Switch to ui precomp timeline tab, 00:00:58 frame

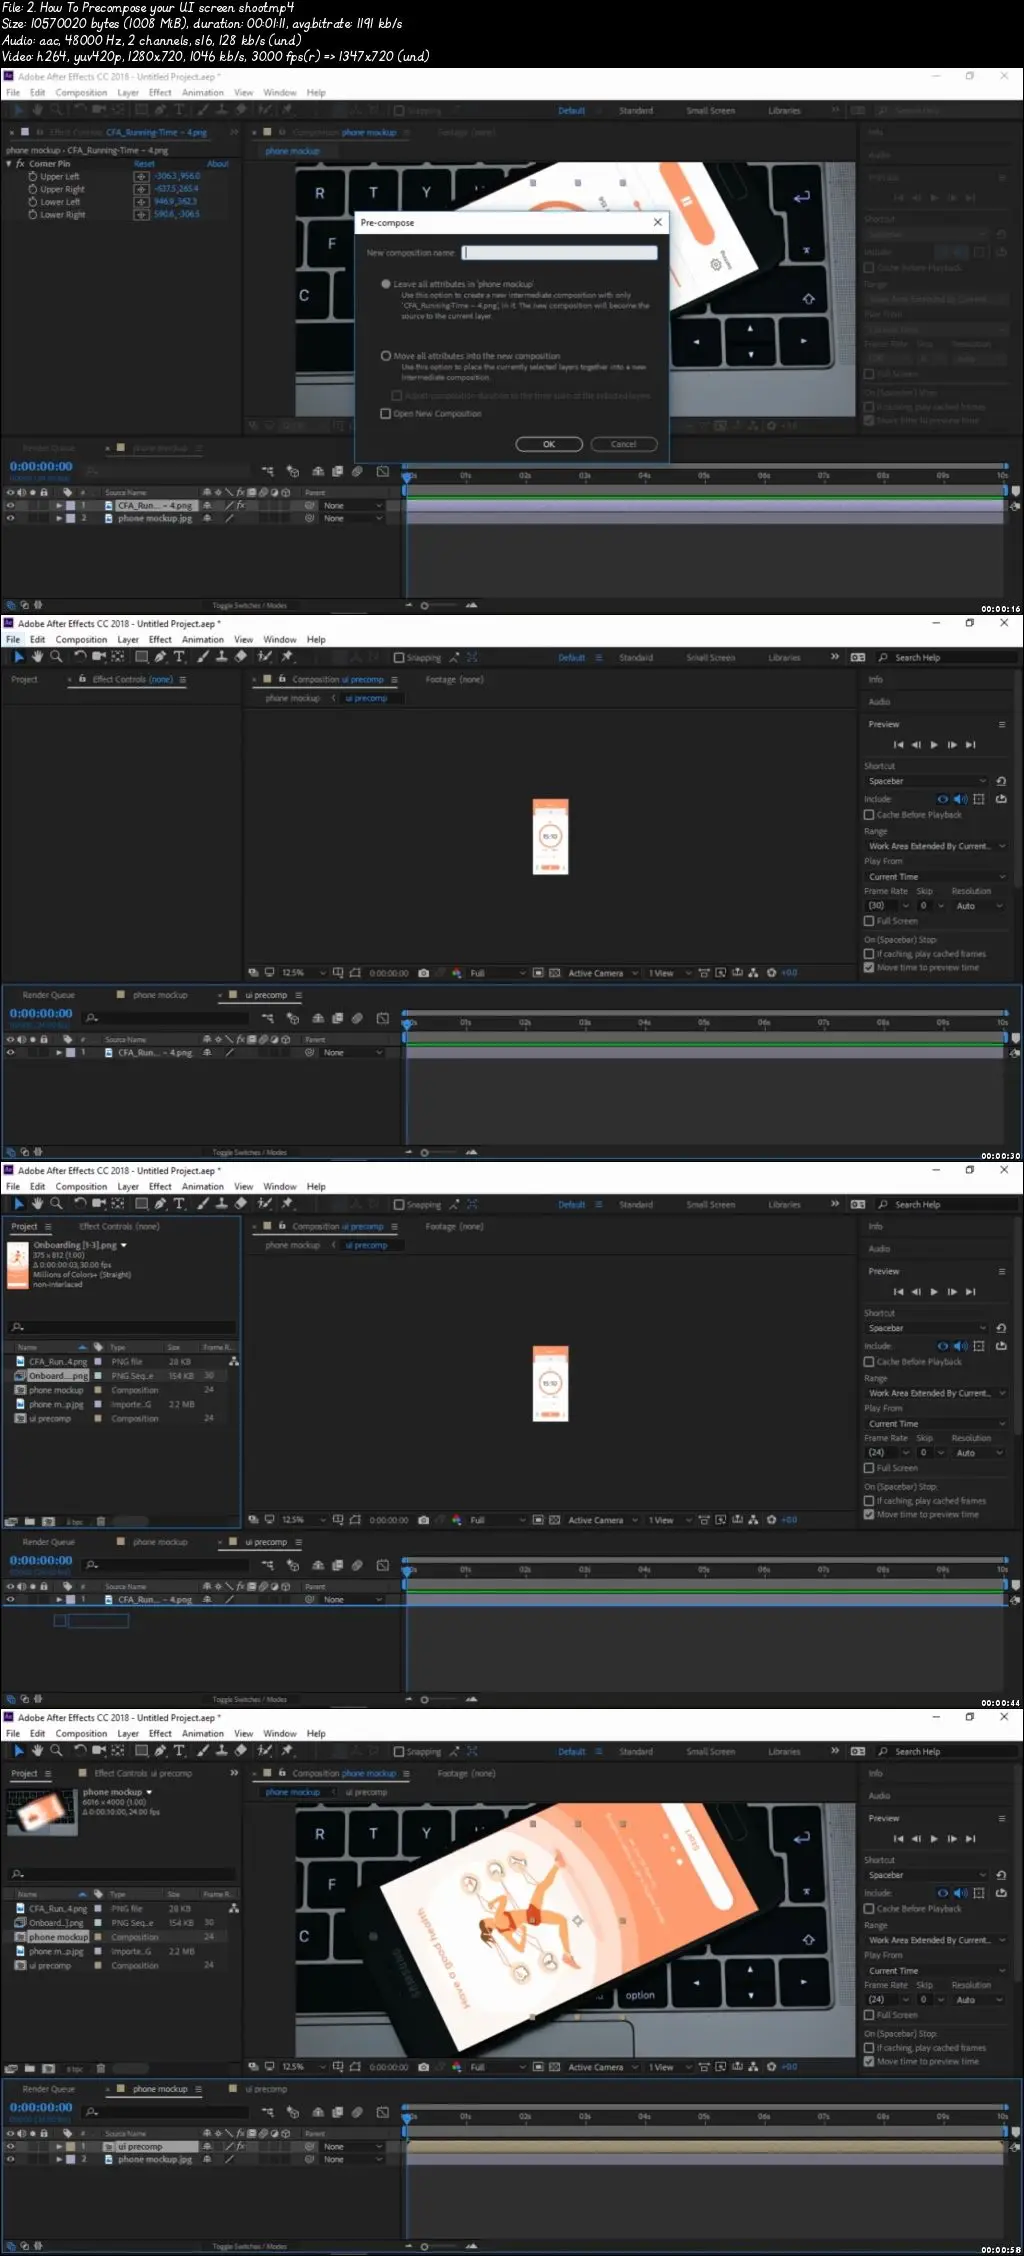click(266, 2089)
